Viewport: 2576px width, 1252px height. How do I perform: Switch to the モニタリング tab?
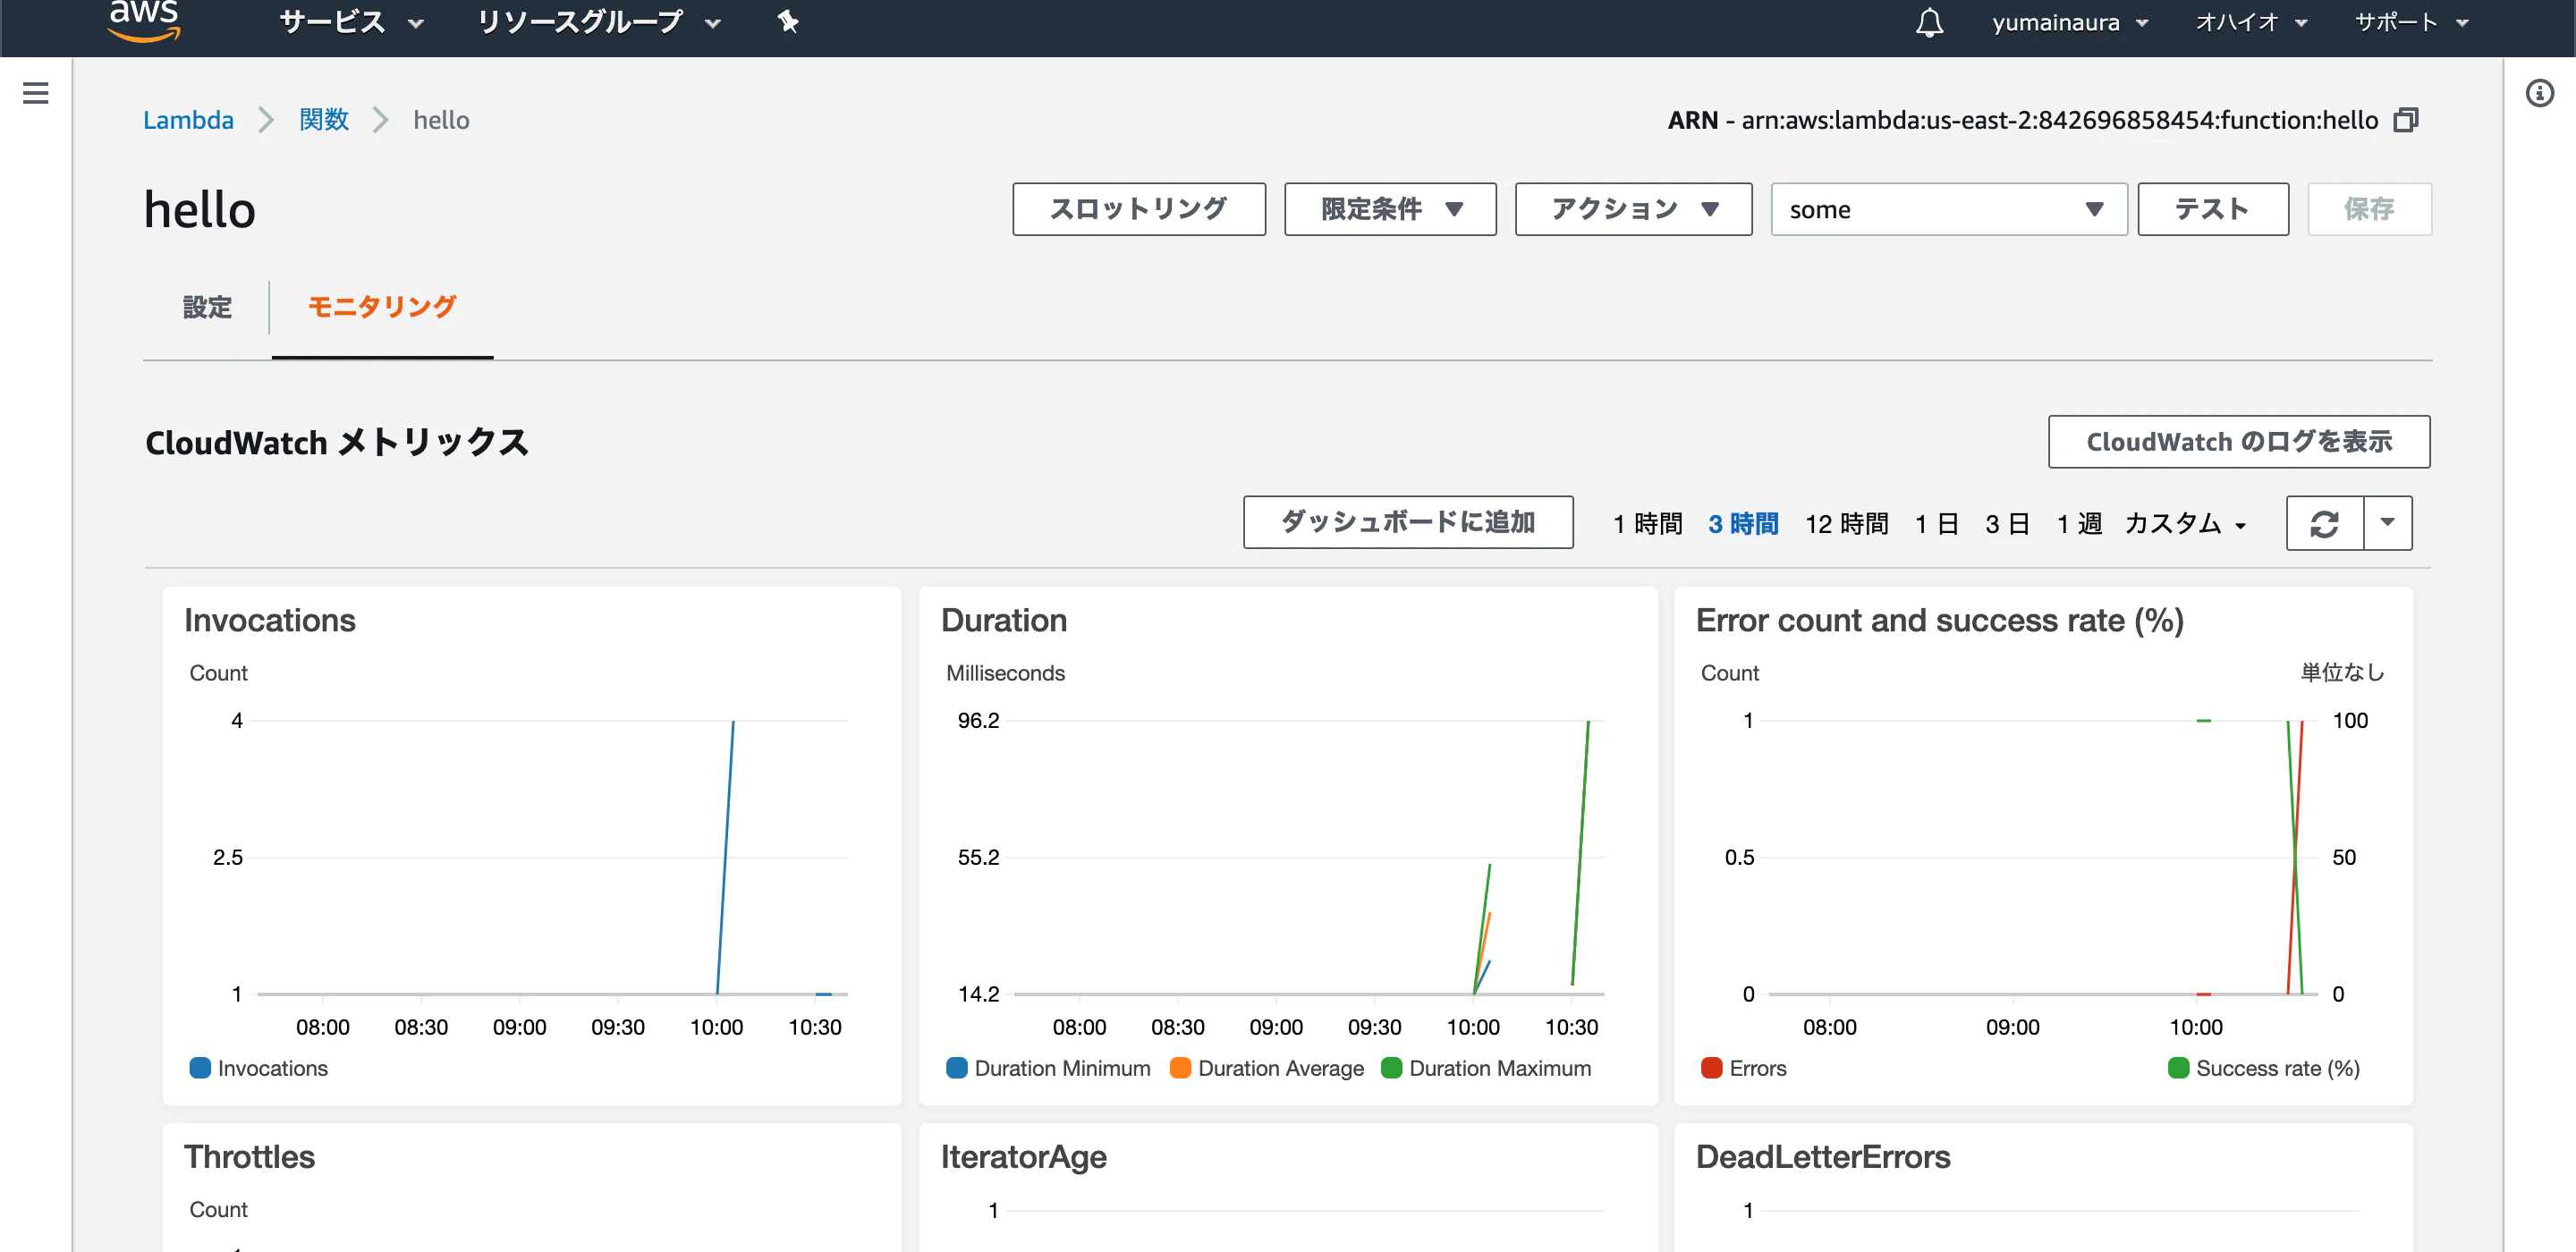coord(382,307)
